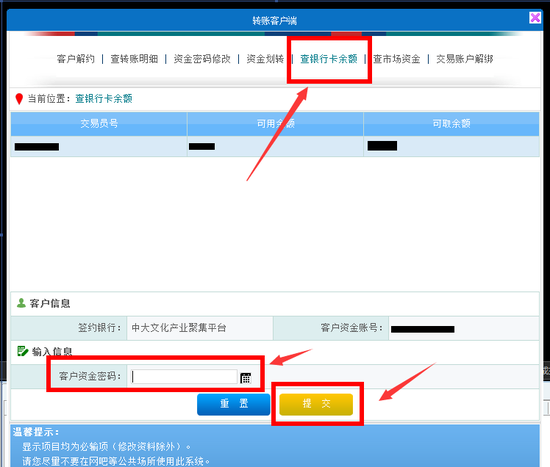Viewport: 550px width, 467px height.
Task: Click the 查银行卡余额 breadcrumb link
Action: point(104,99)
